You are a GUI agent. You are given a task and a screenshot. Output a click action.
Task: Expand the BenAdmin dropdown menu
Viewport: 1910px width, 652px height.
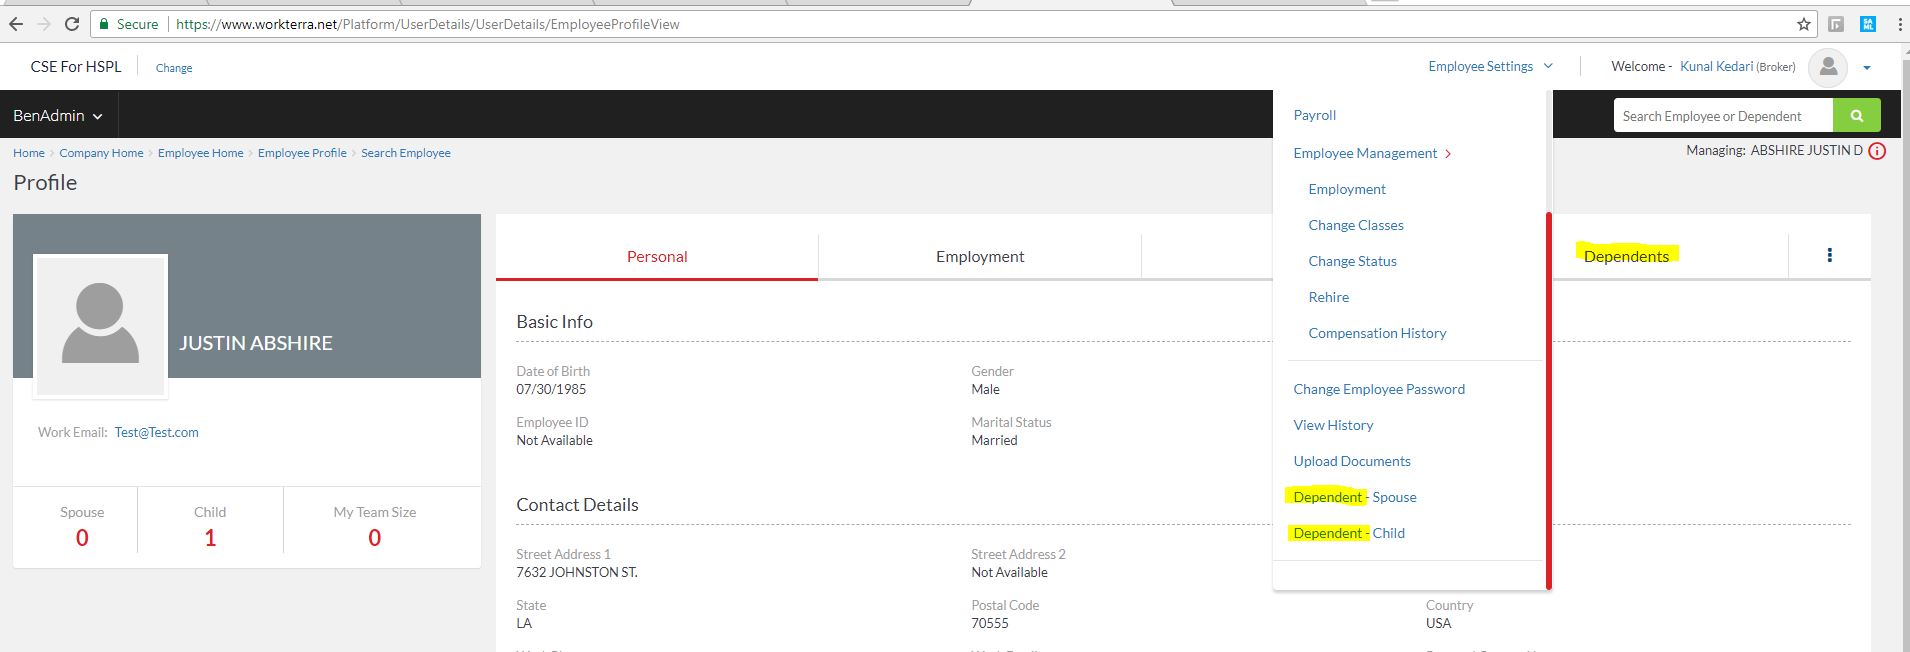tap(58, 116)
